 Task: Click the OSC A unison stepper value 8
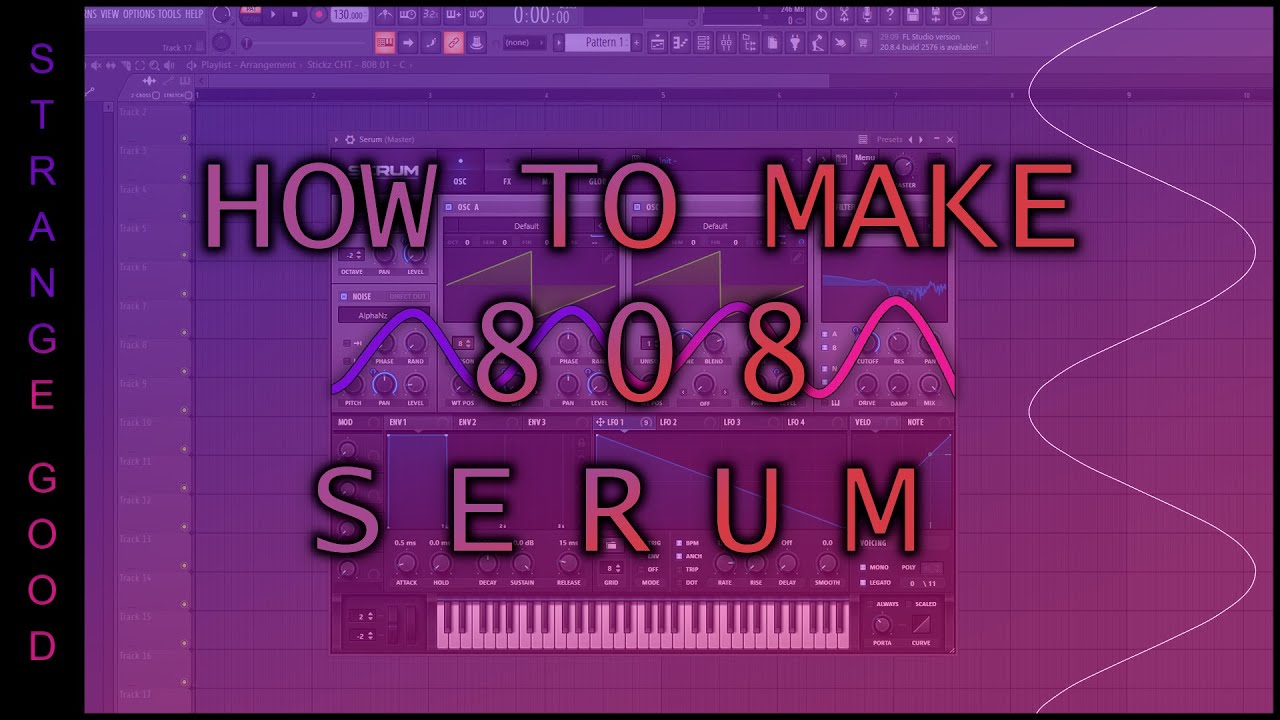click(x=463, y=343)
